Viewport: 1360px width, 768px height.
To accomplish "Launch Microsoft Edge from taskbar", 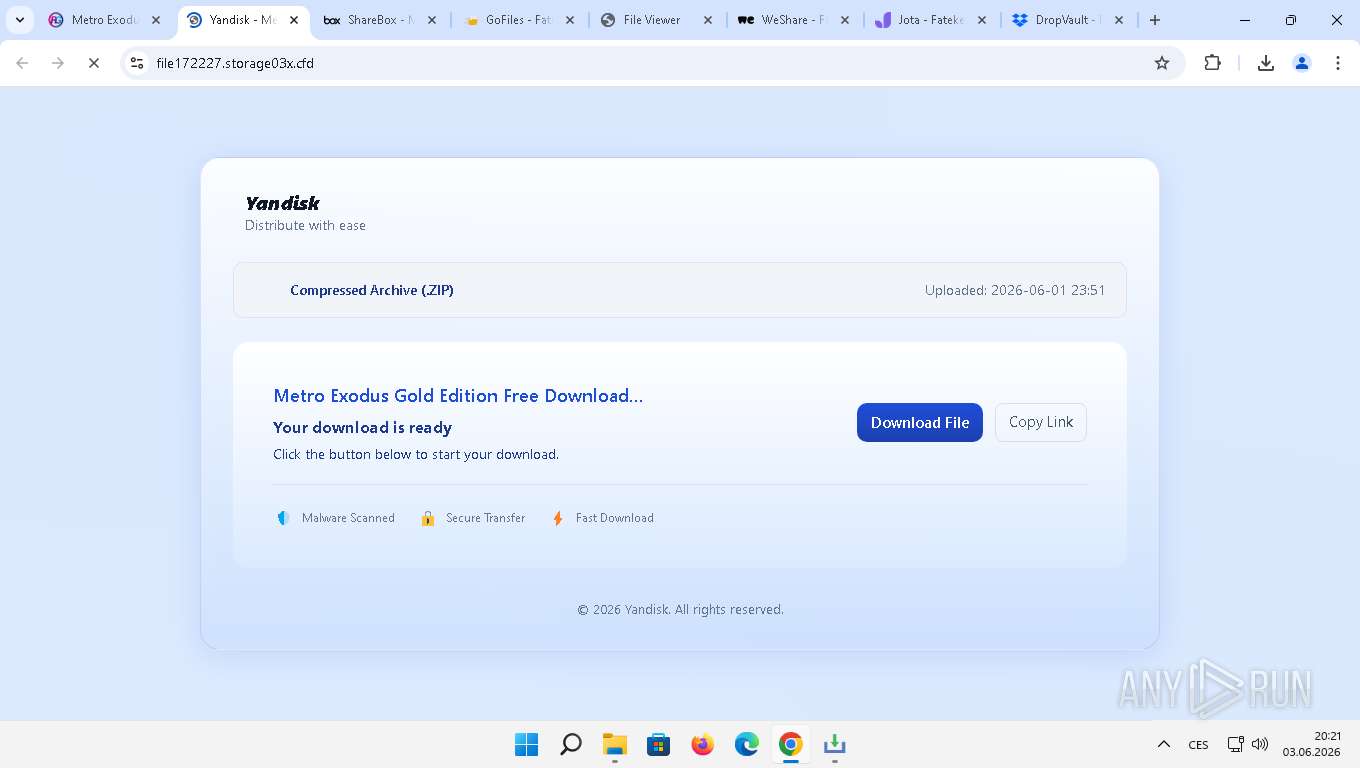I will [746, 744].
